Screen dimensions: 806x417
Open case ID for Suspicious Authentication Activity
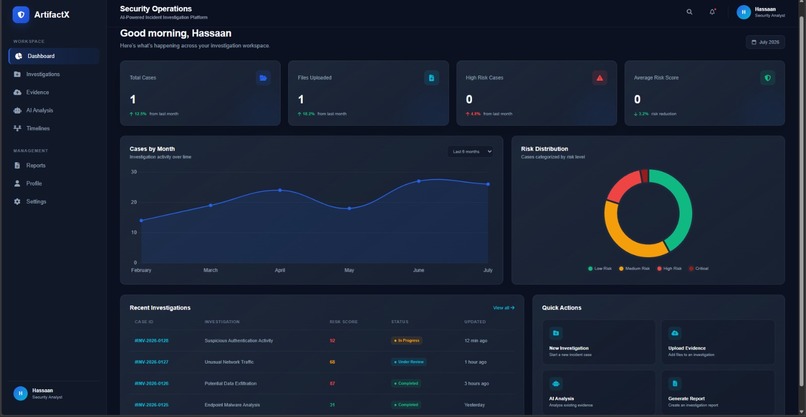152,340
